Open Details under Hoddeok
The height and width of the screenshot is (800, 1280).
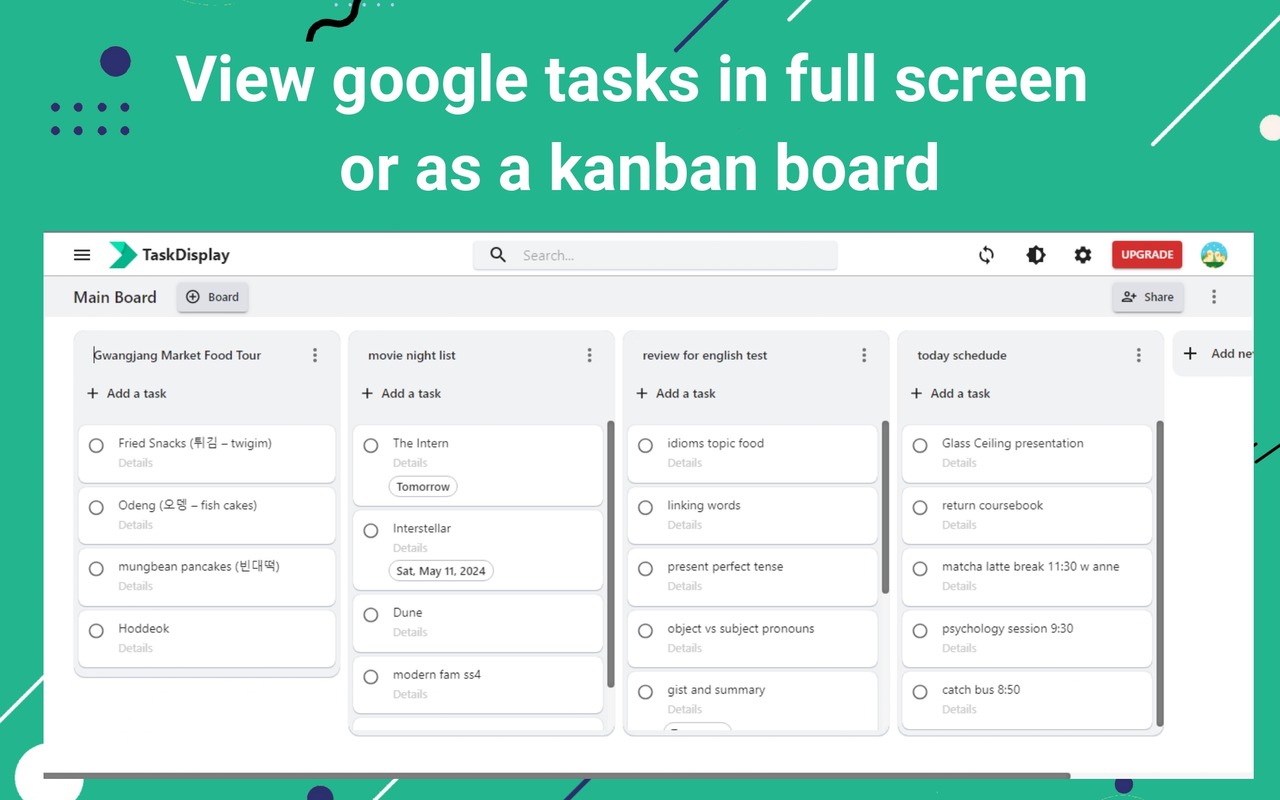click(x=136, y=648)
